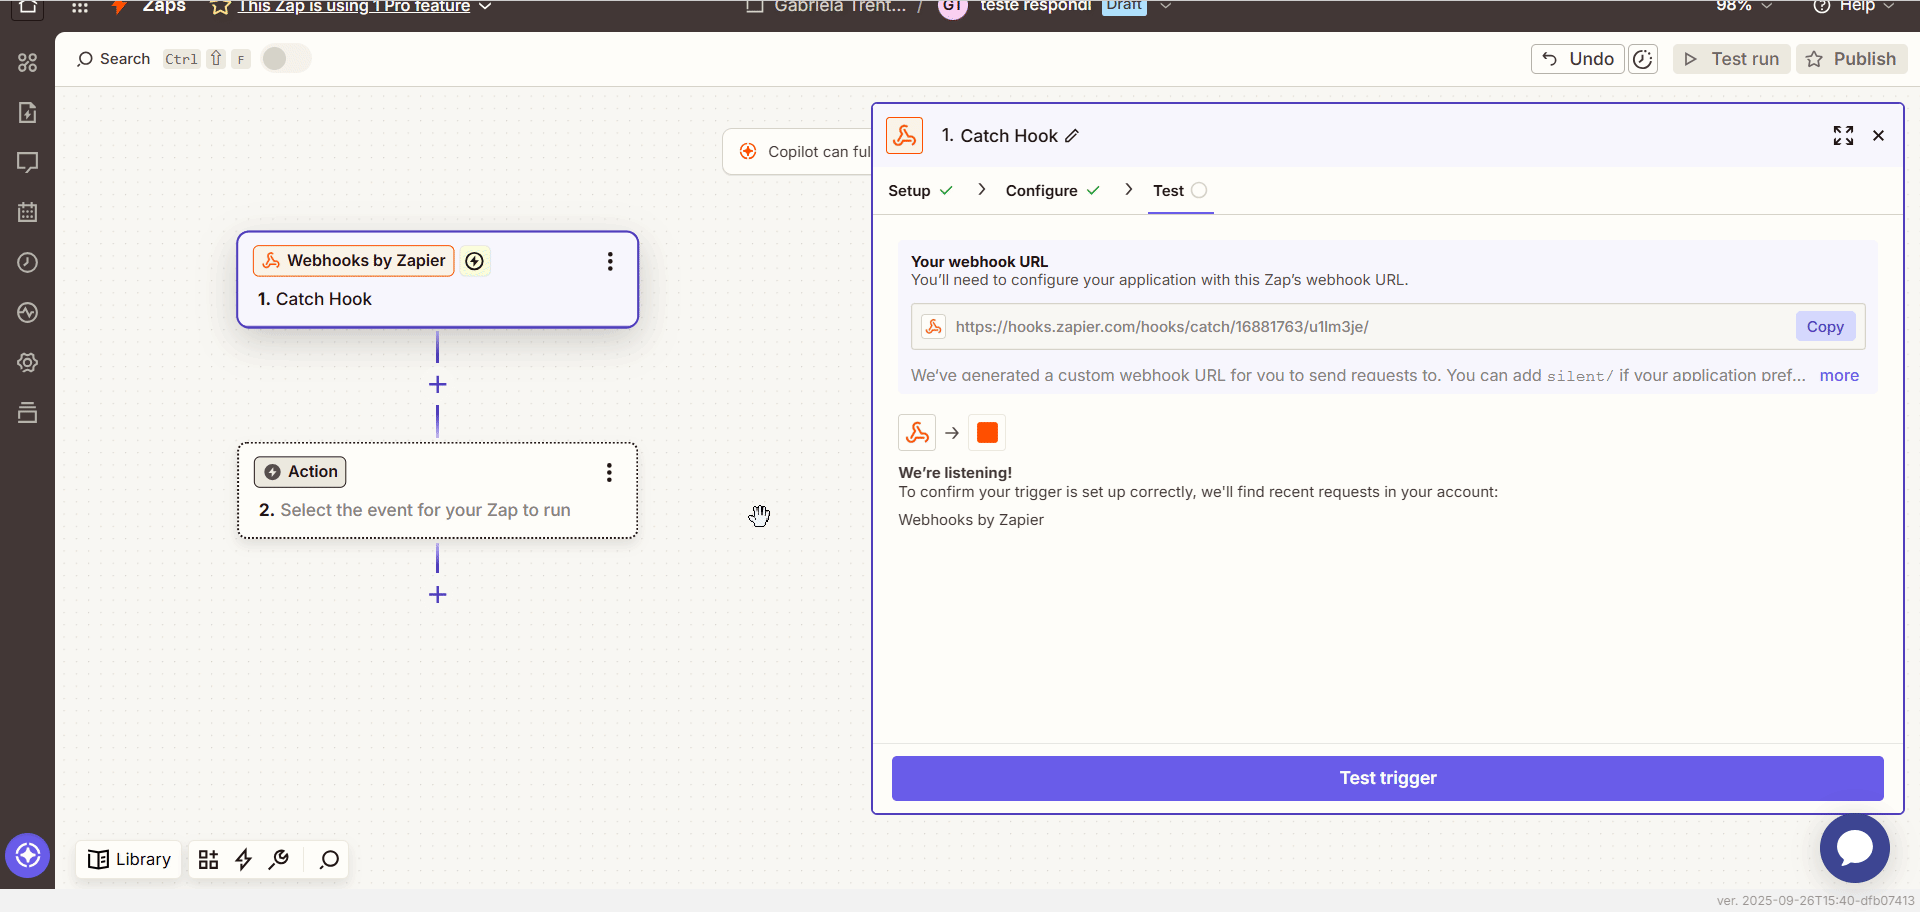
Task: Switch to the Configure tab
Action: point(1052,191)
